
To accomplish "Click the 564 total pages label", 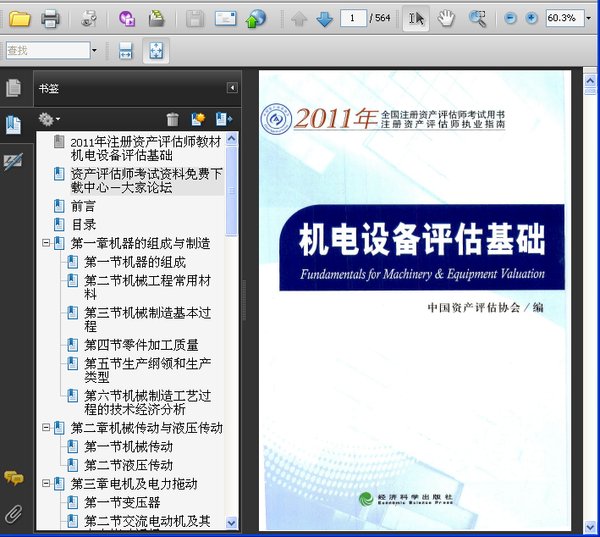I will [380, 18].
